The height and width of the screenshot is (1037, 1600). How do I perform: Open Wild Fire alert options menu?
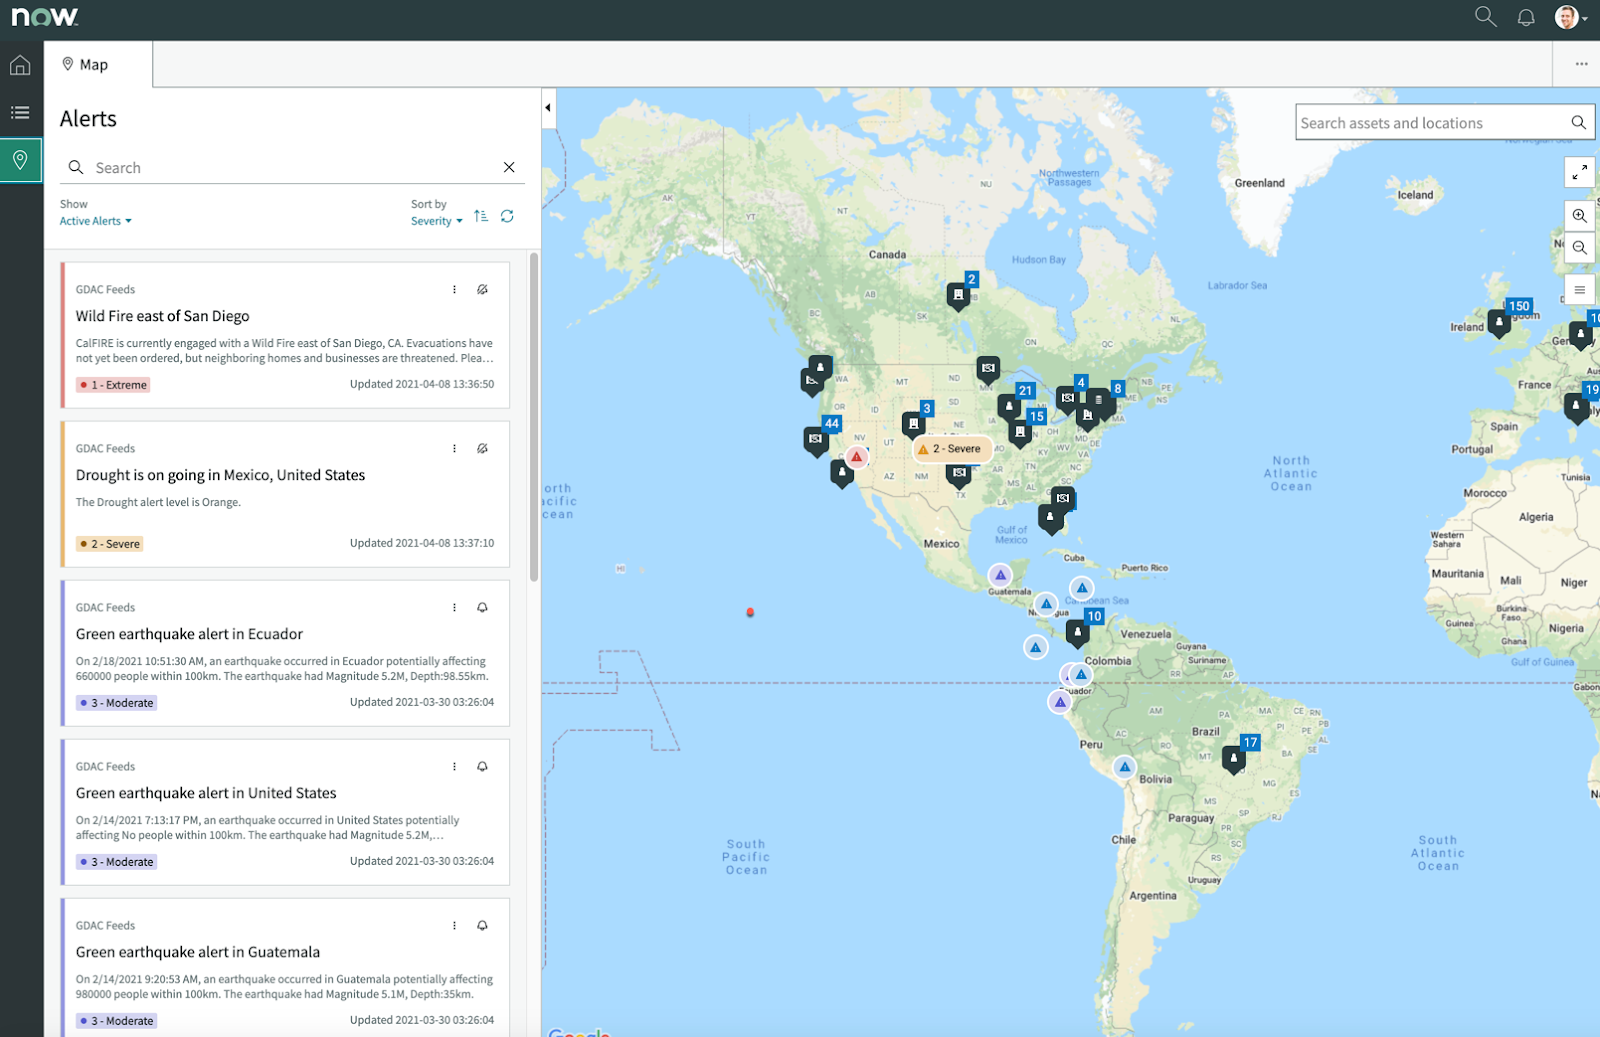click(x=454, y=289)
